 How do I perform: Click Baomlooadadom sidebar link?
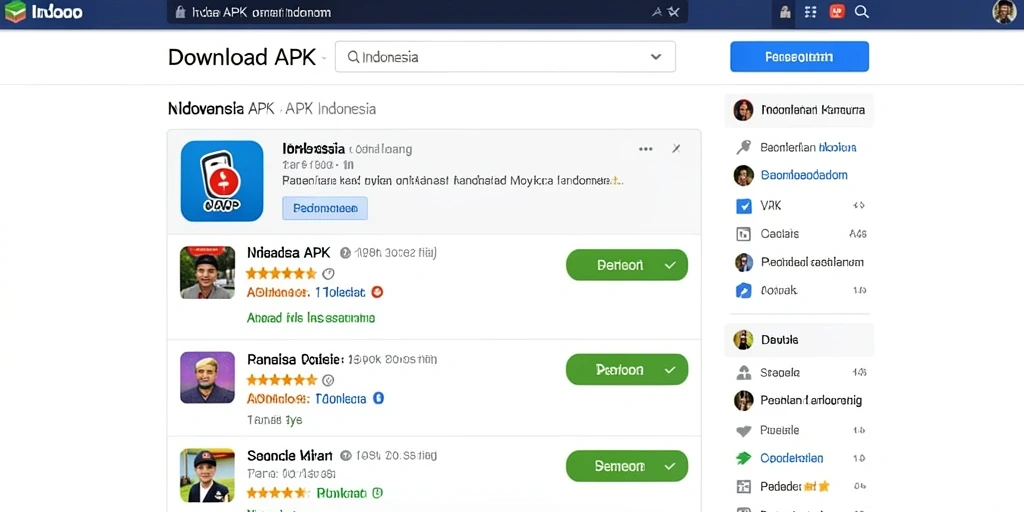(804, 175)
